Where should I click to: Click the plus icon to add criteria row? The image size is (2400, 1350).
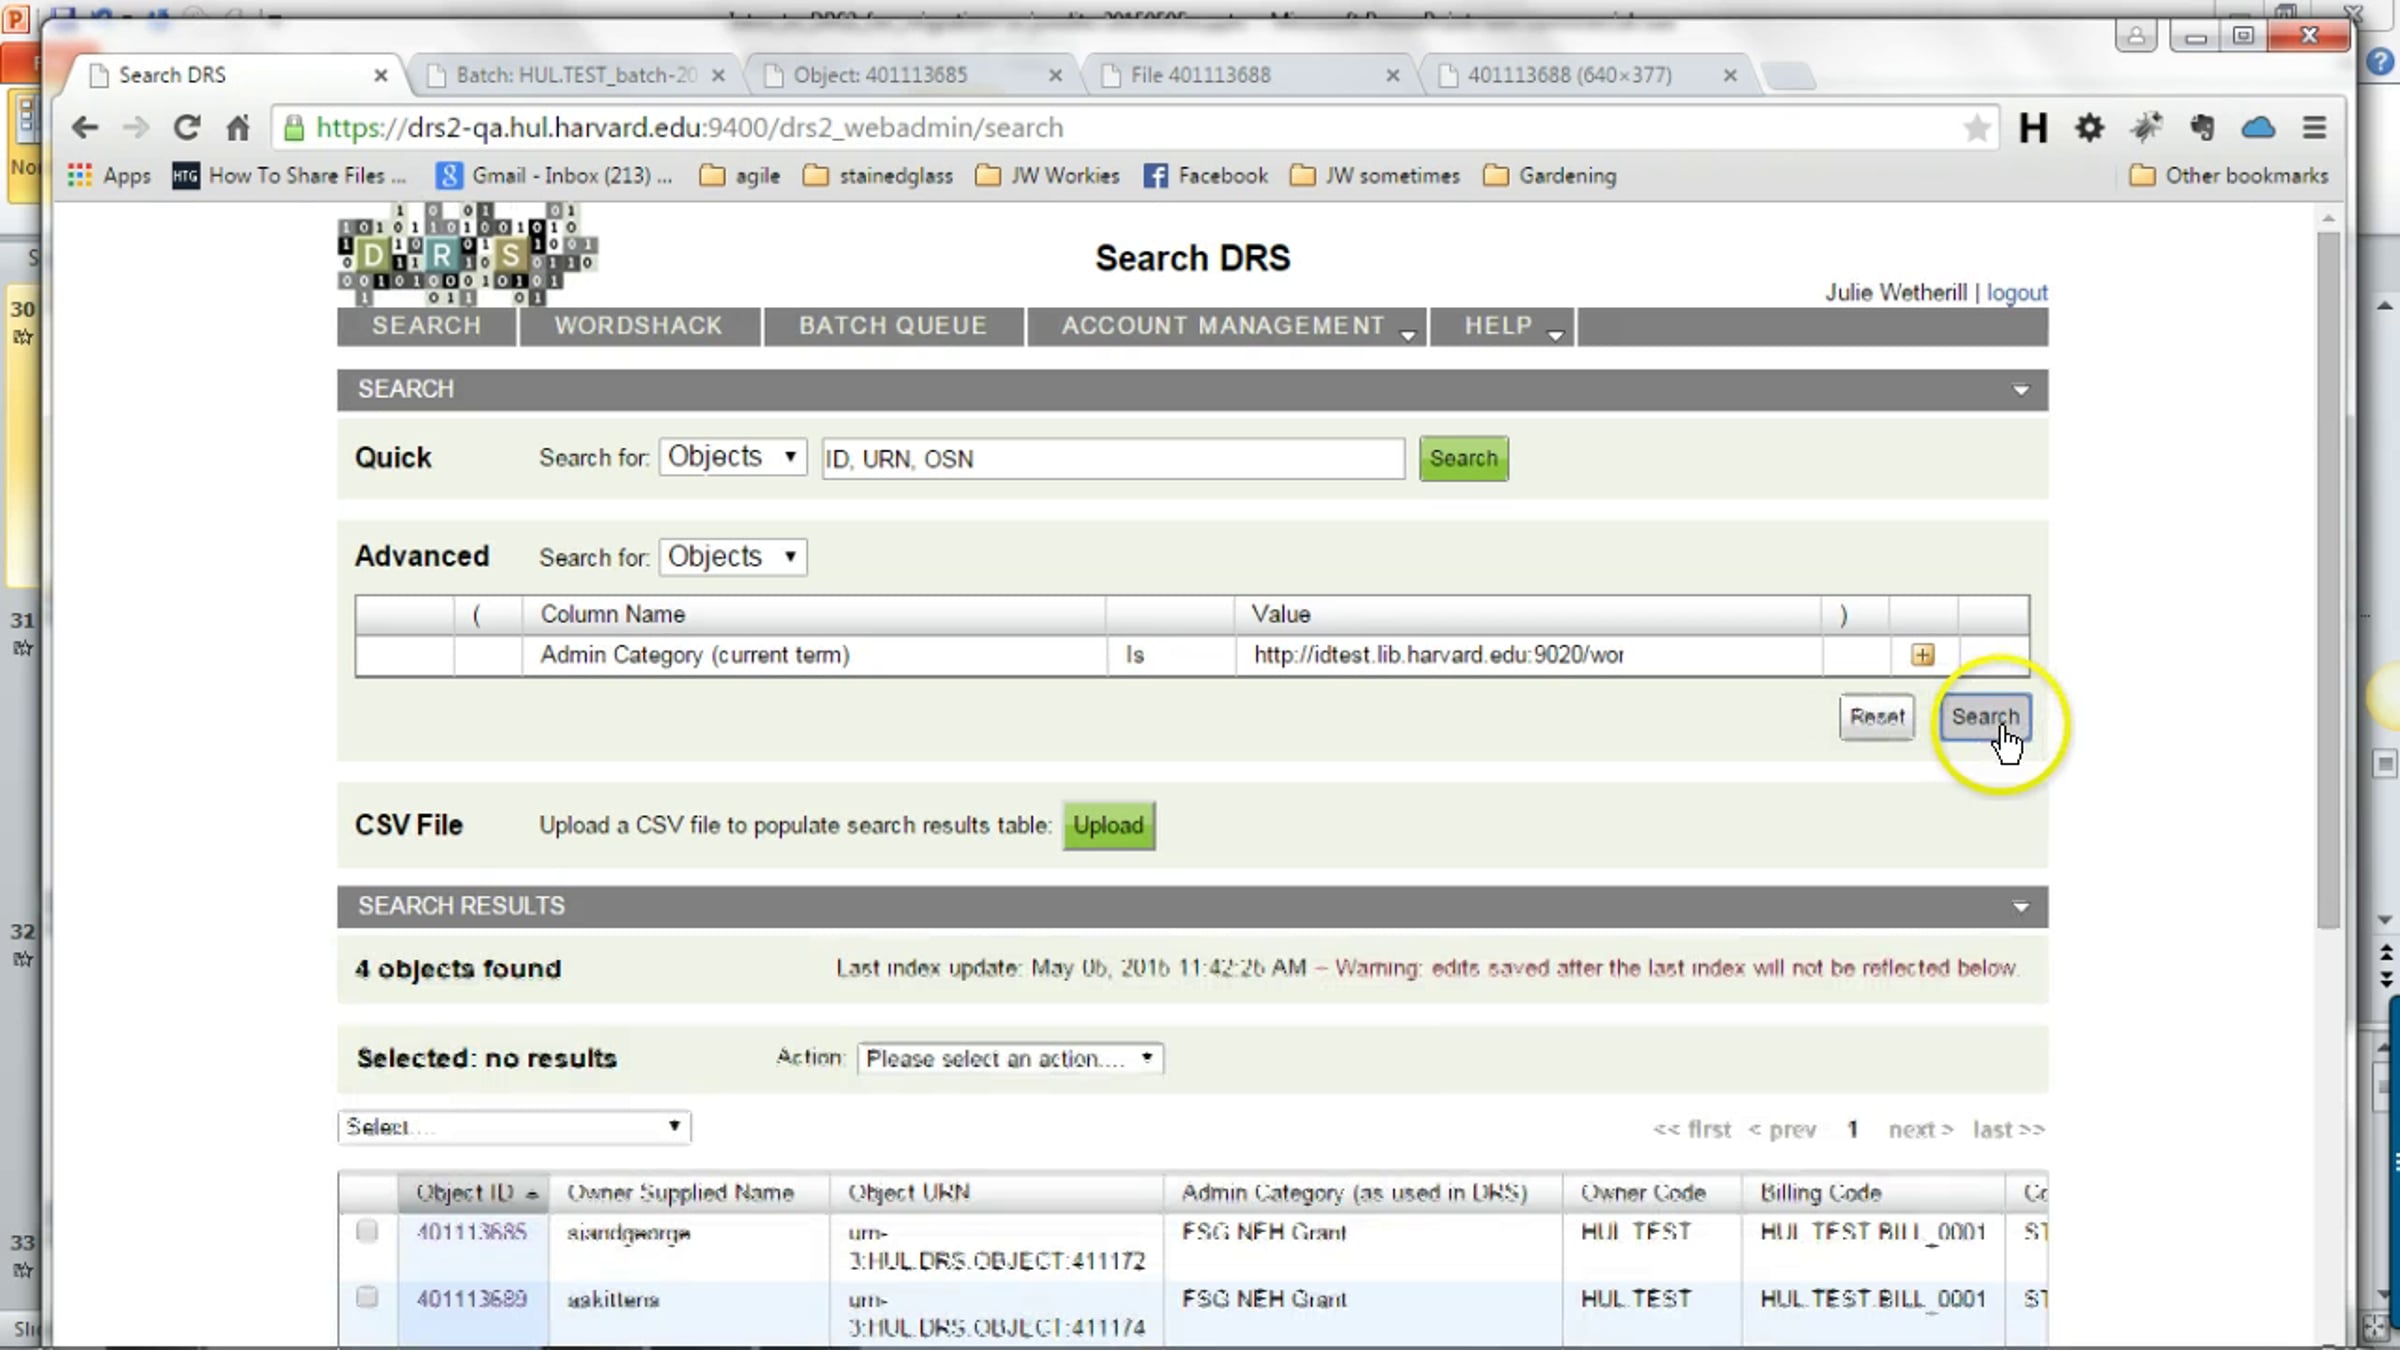(x=1922, y=655)
